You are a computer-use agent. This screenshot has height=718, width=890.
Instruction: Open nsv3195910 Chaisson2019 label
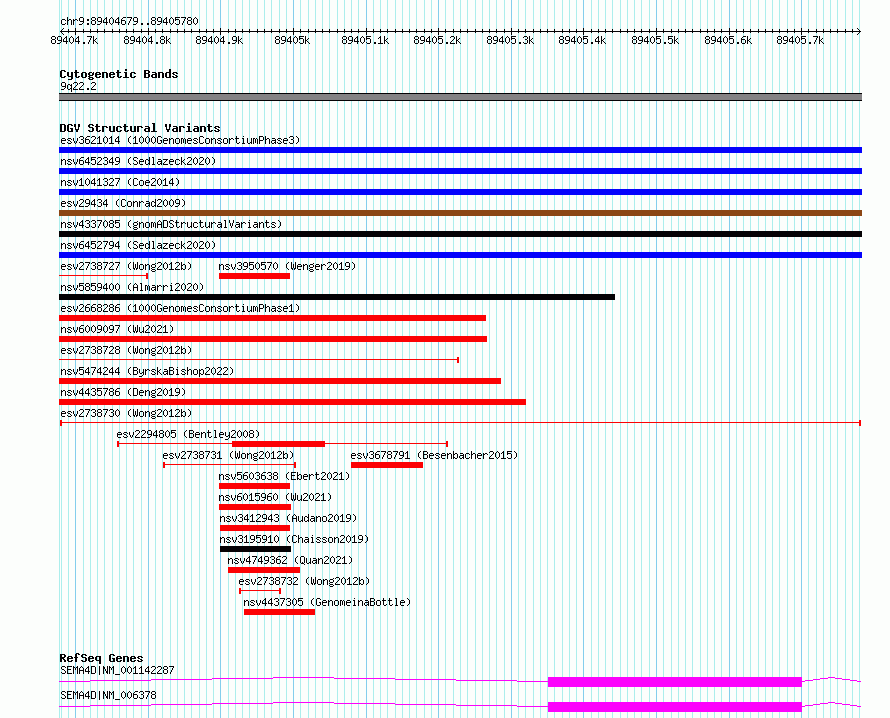click(294, 539)
